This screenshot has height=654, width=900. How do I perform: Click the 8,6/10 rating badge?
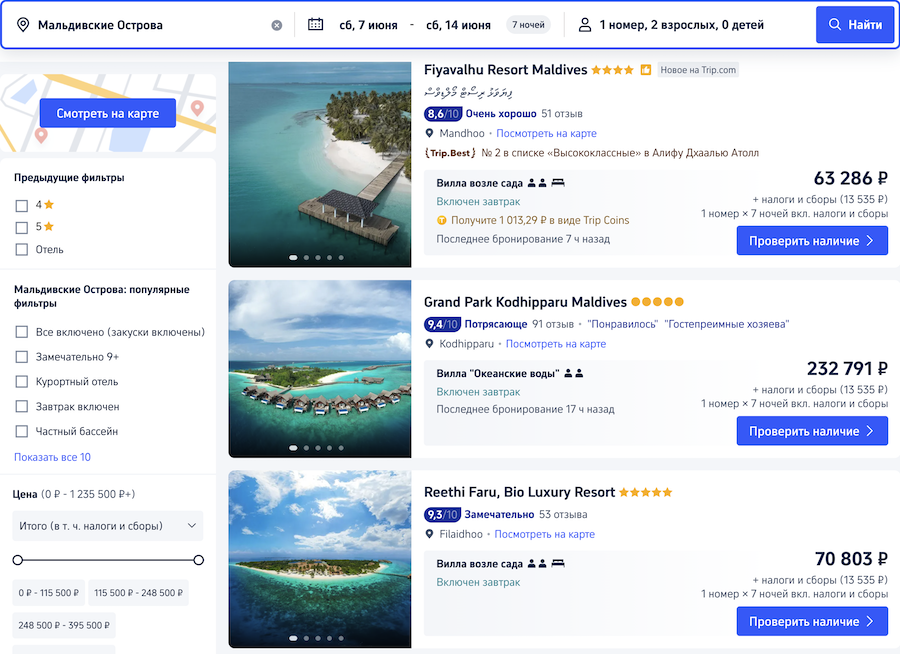442,114
